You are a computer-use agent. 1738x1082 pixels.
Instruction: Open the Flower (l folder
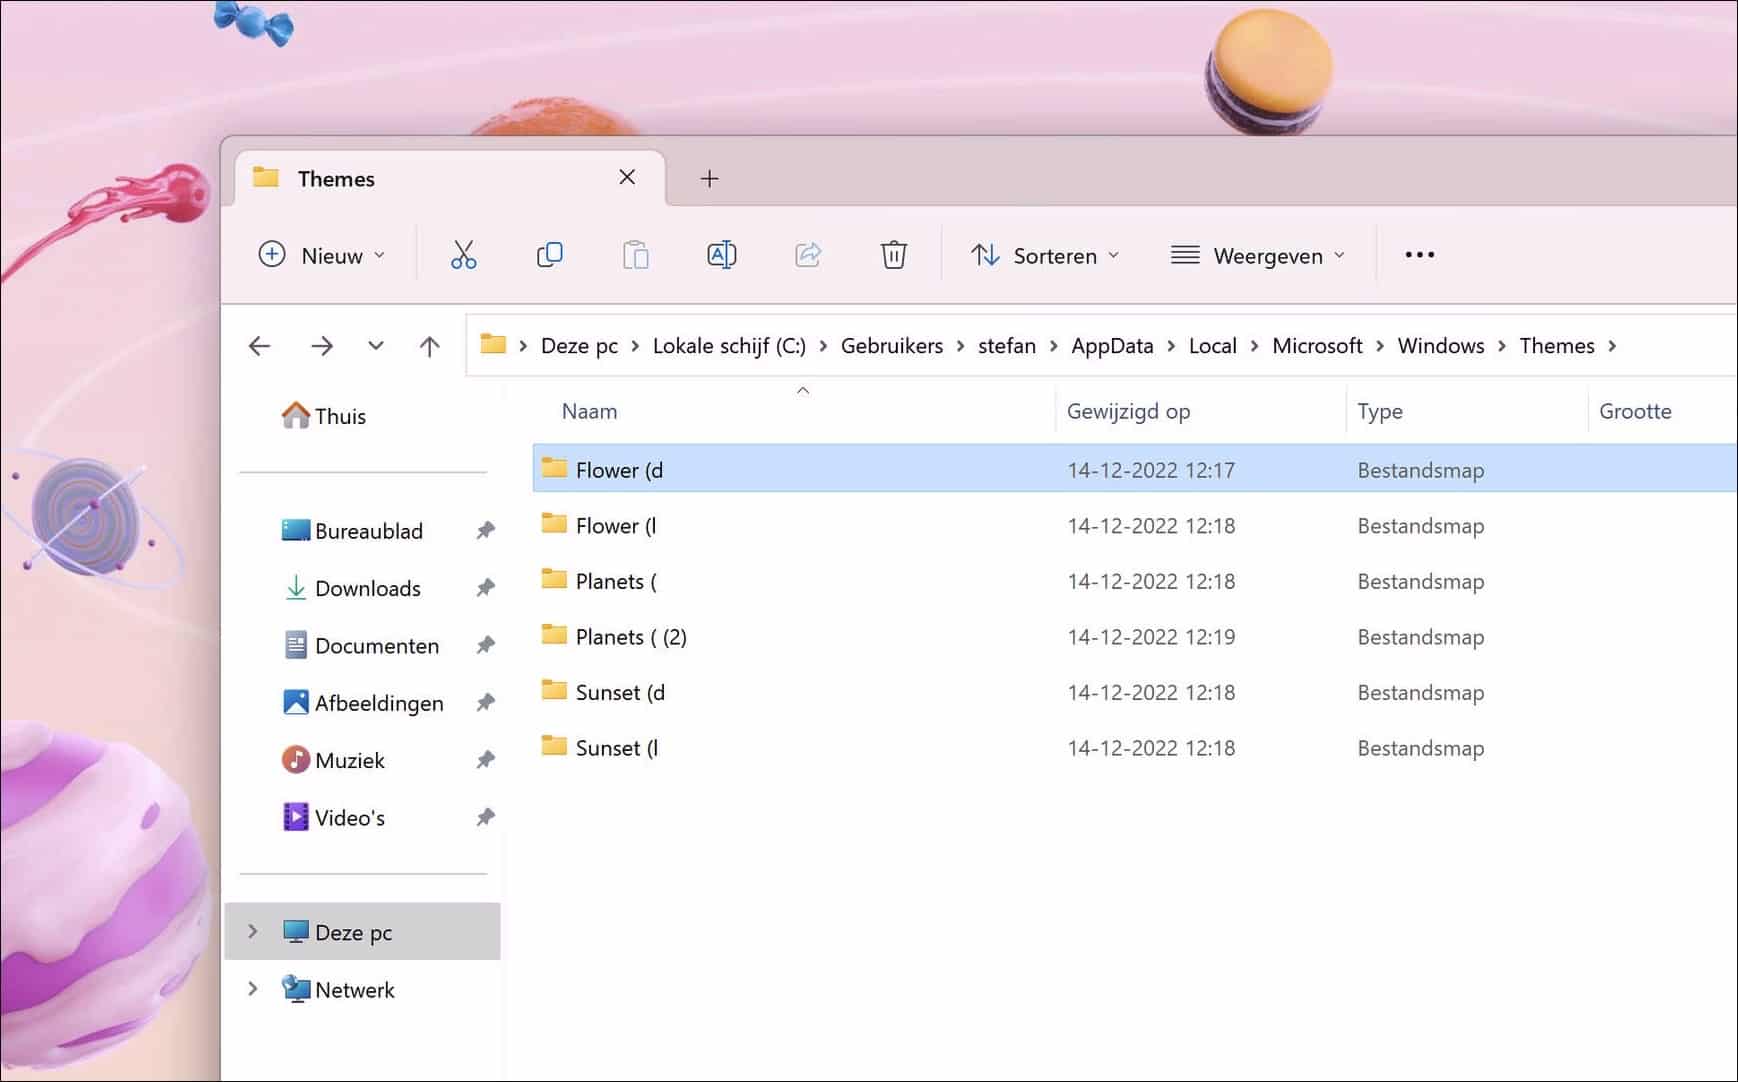614,525
